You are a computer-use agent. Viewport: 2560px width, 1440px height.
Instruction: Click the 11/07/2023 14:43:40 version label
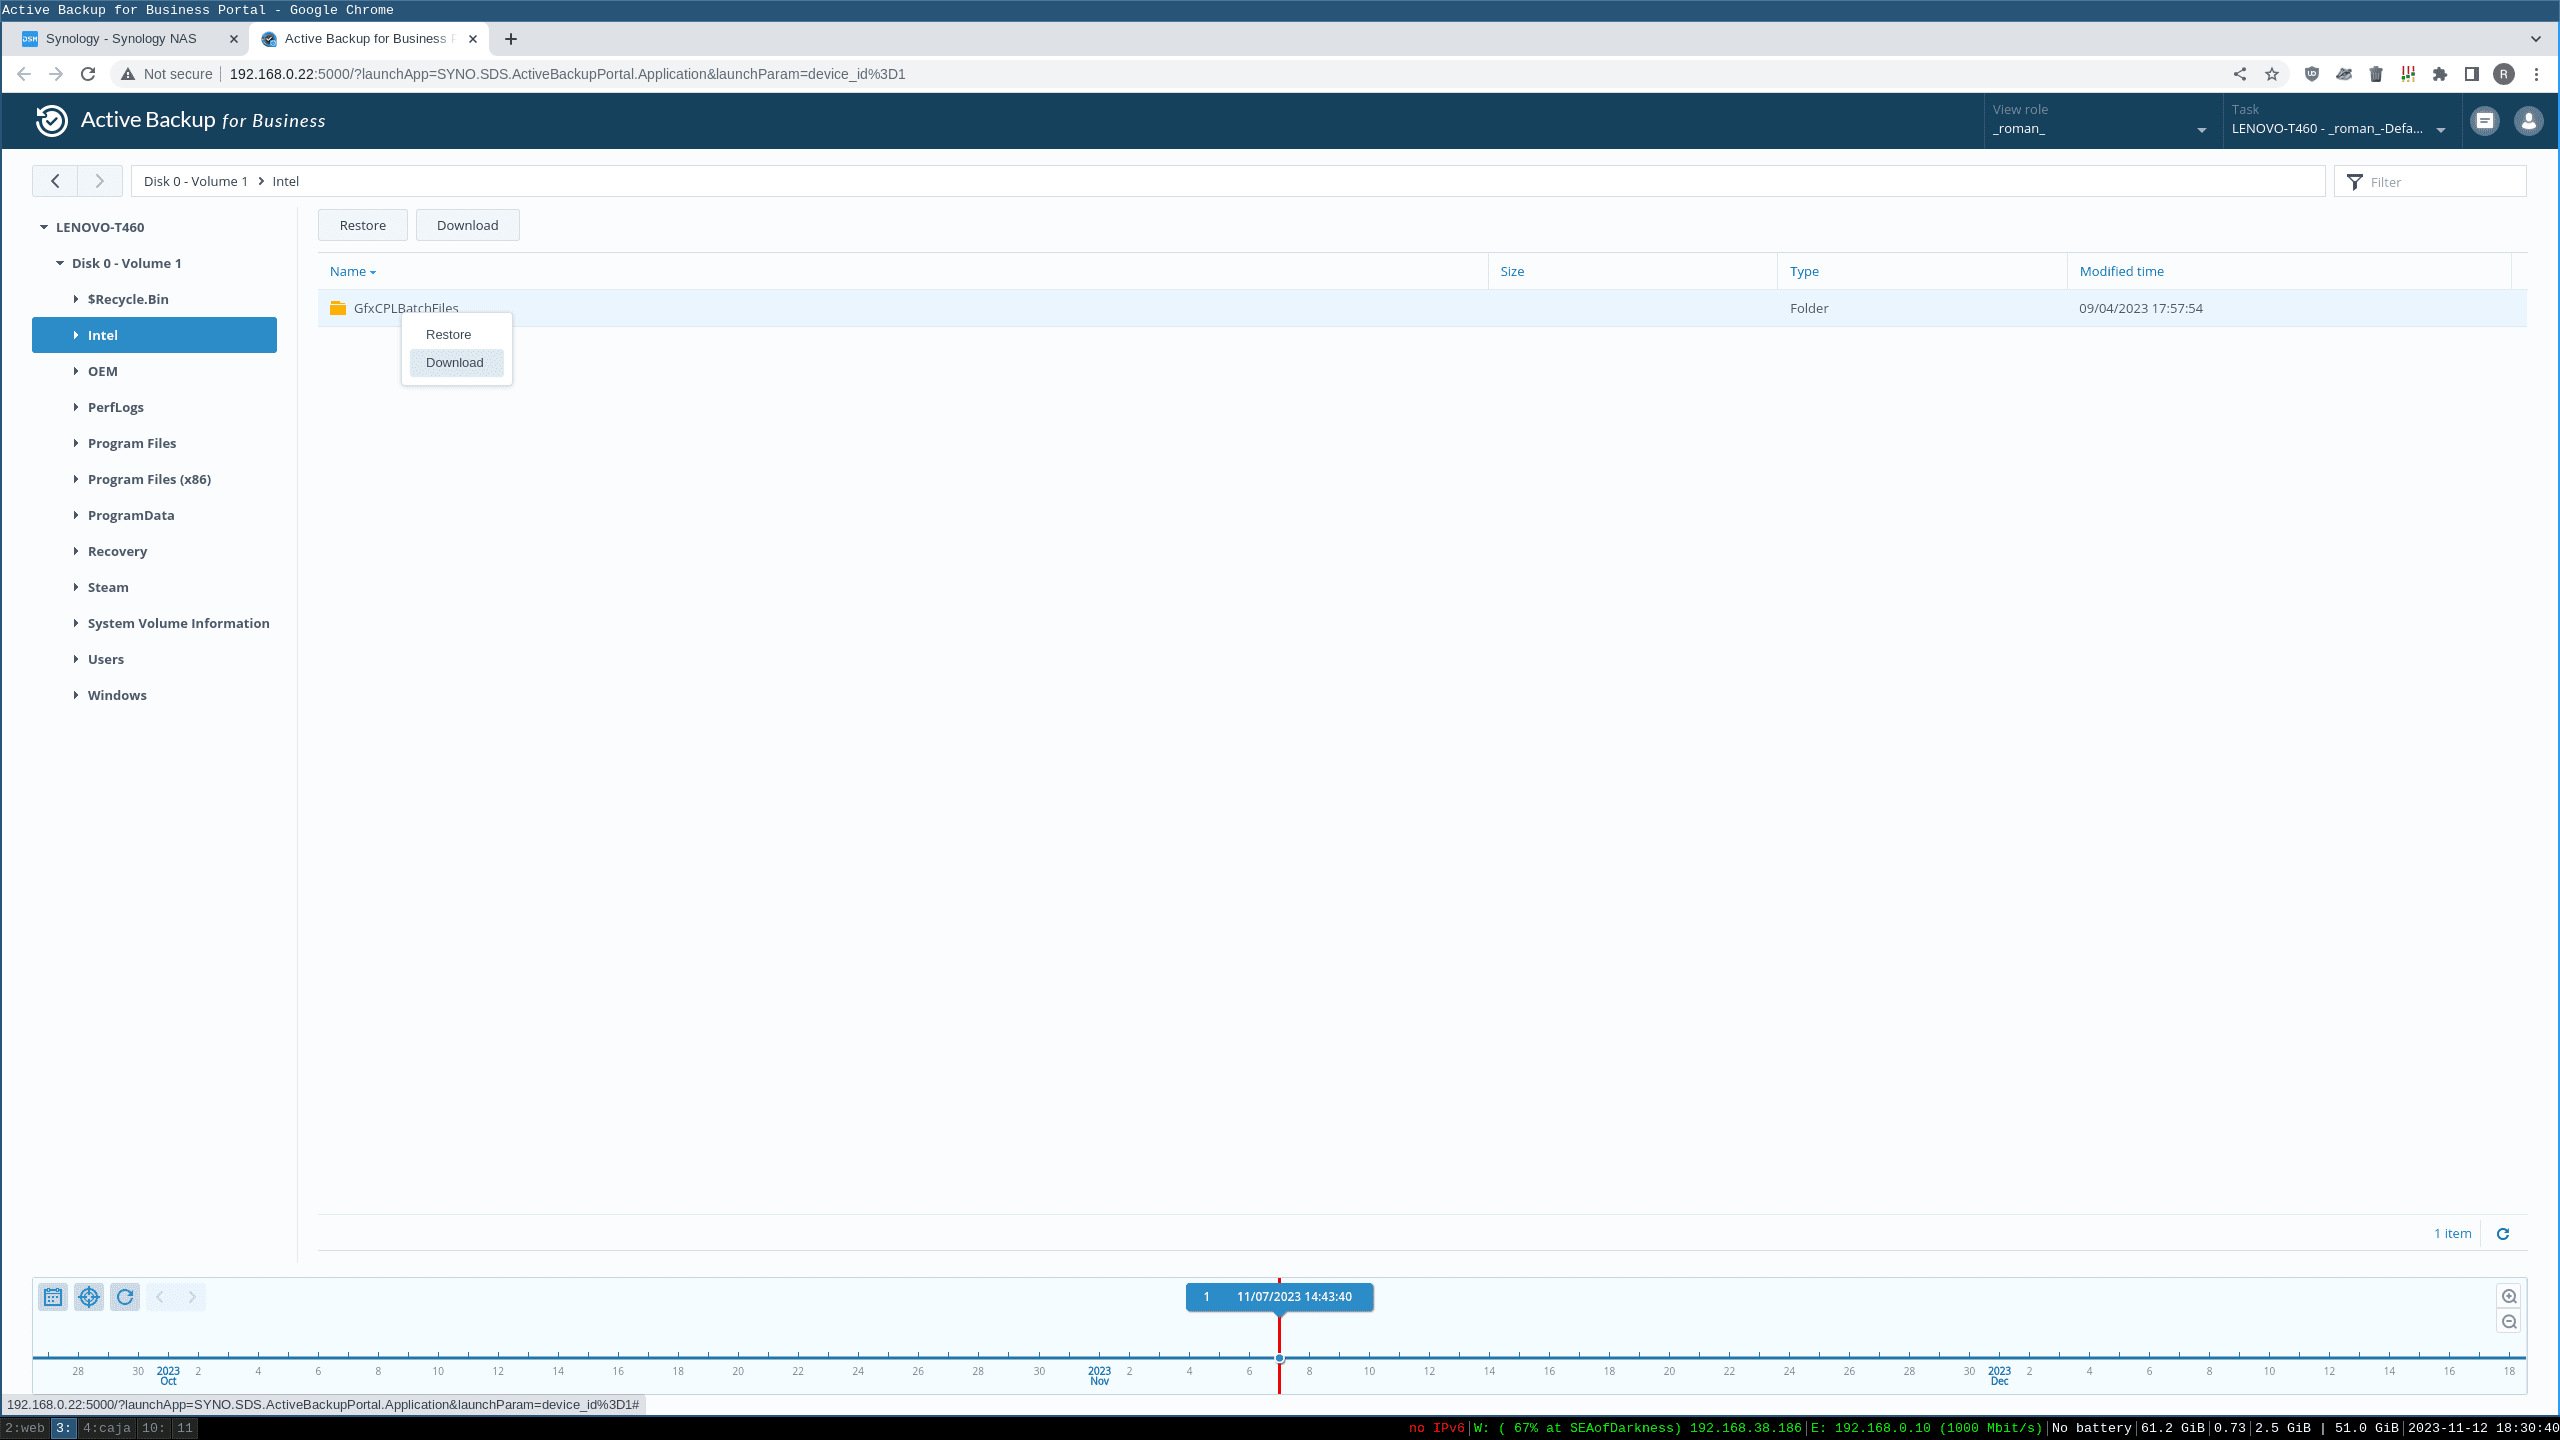1279,1297
